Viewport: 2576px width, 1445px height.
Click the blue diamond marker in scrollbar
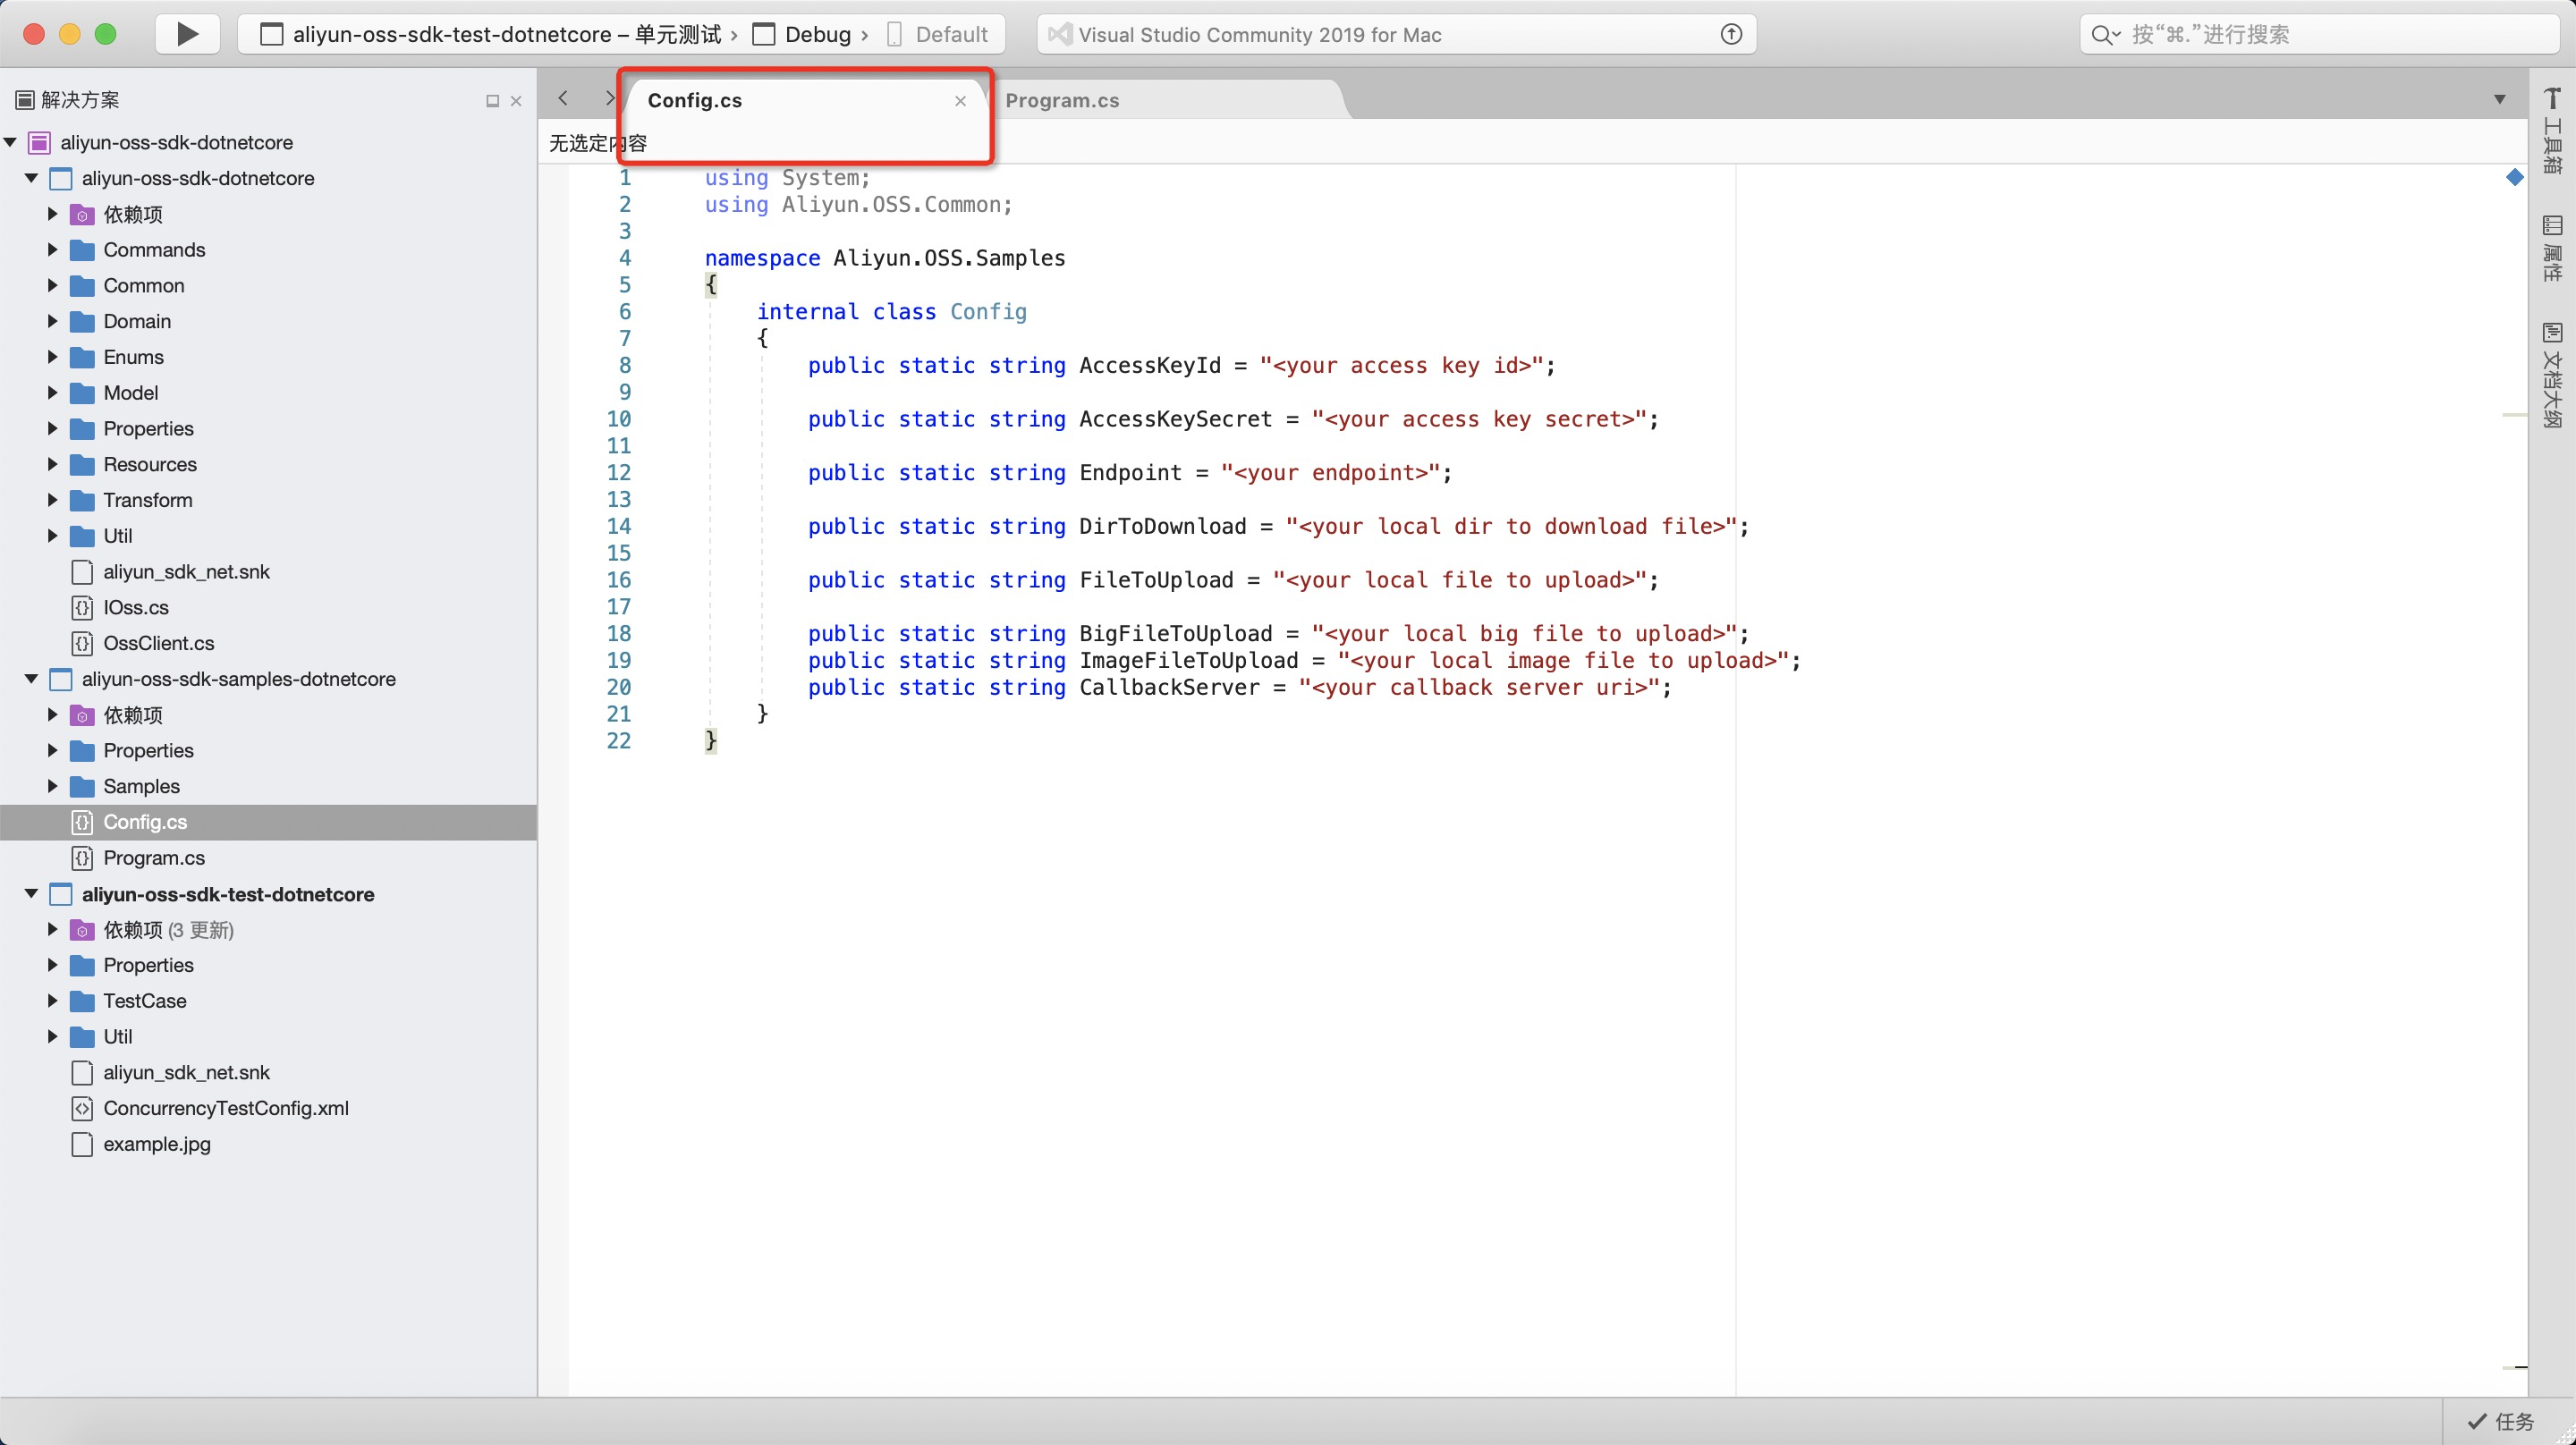[x=2514, y=178]
